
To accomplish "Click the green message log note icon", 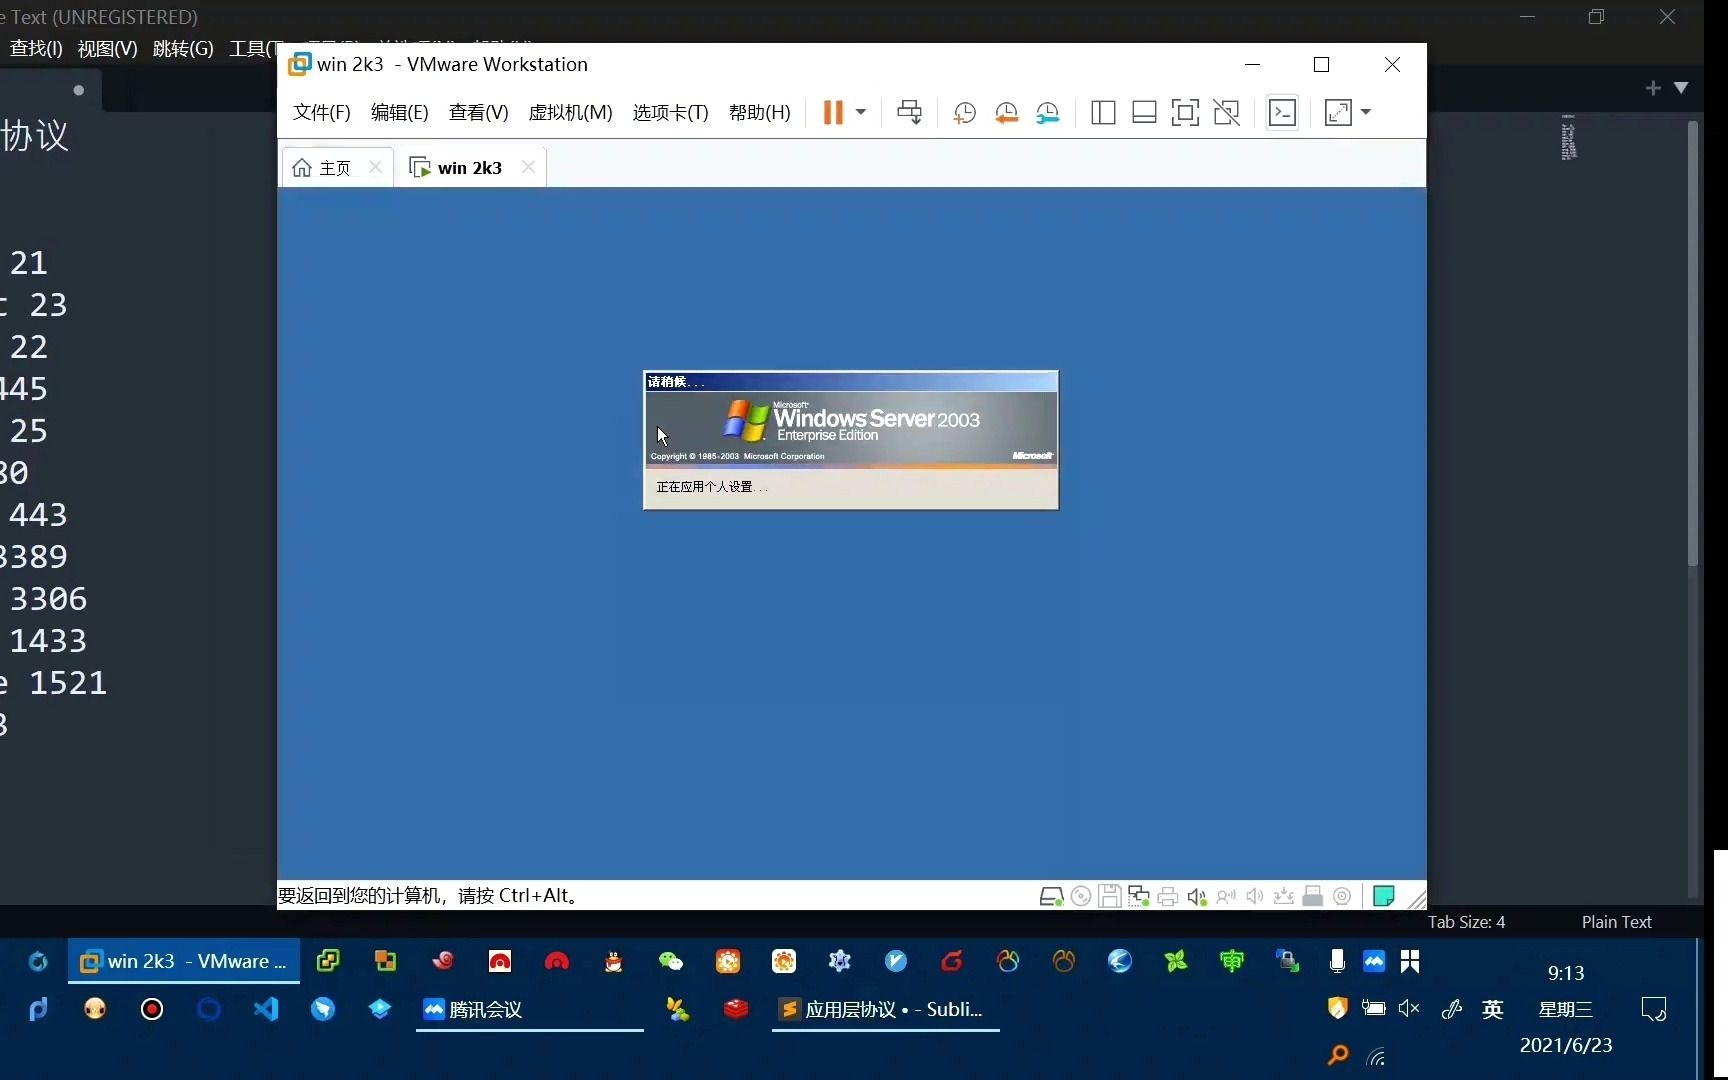I will [1383, 896].
